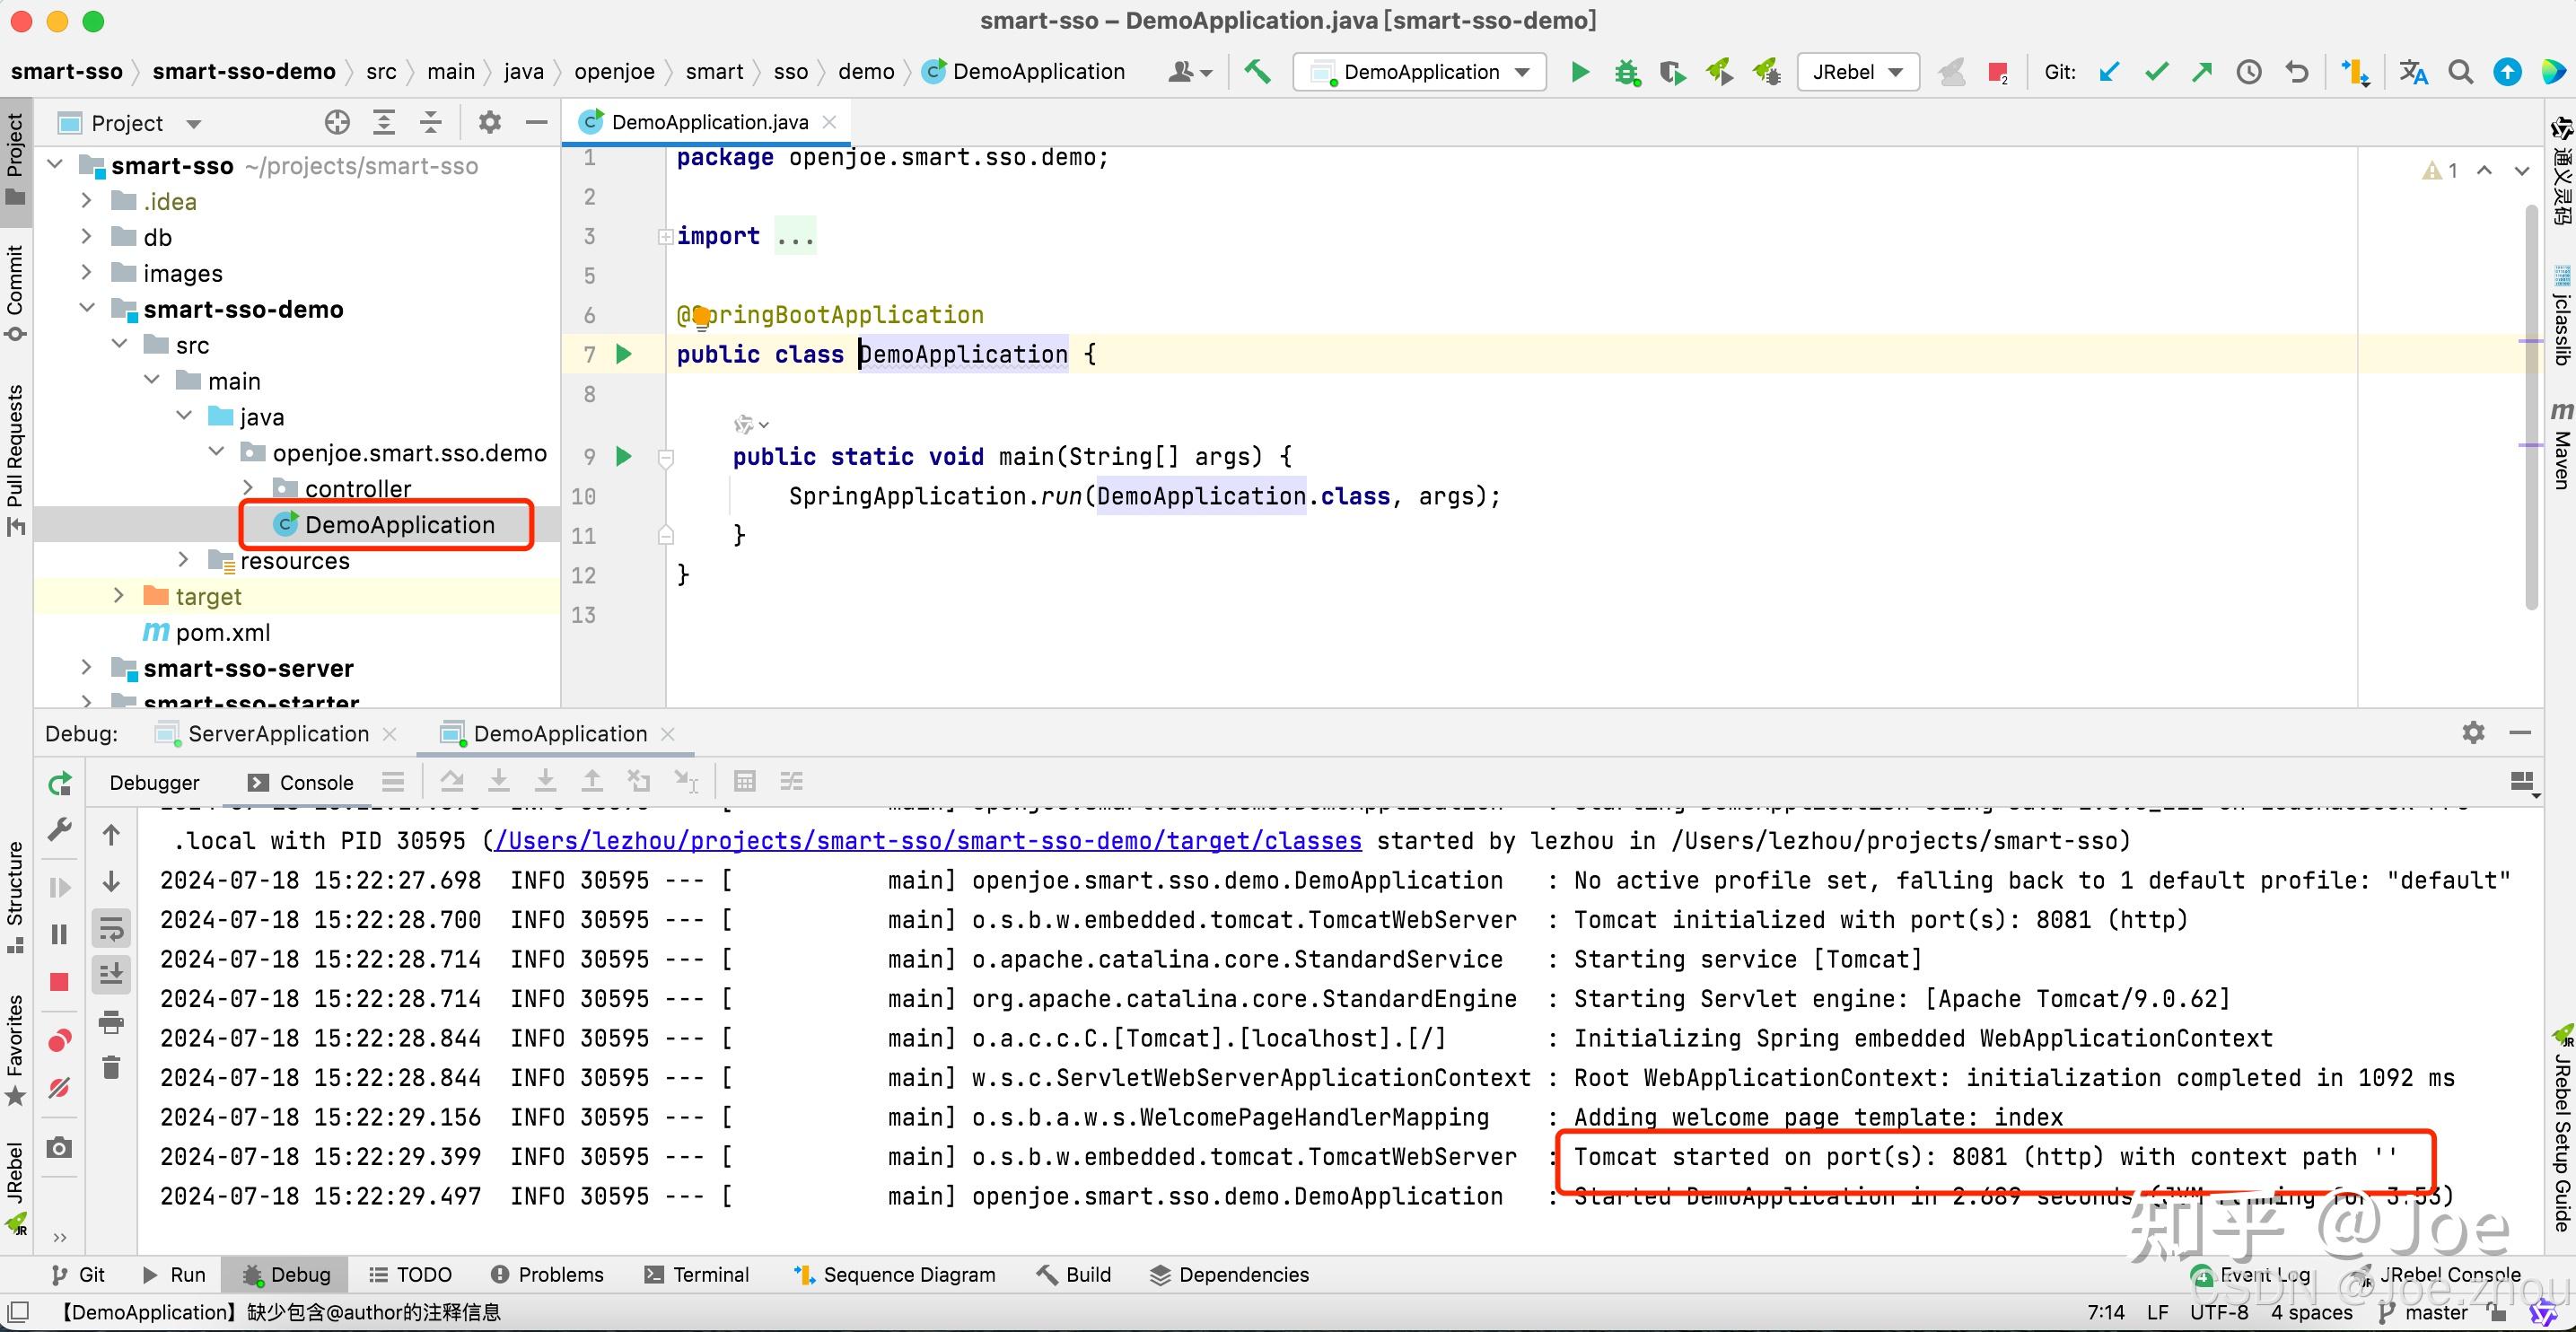Click the Rerun DemoApplication icon in Debug panel
The height and width of the screenshot is (1332, 2576).
(x=60, y=784)
